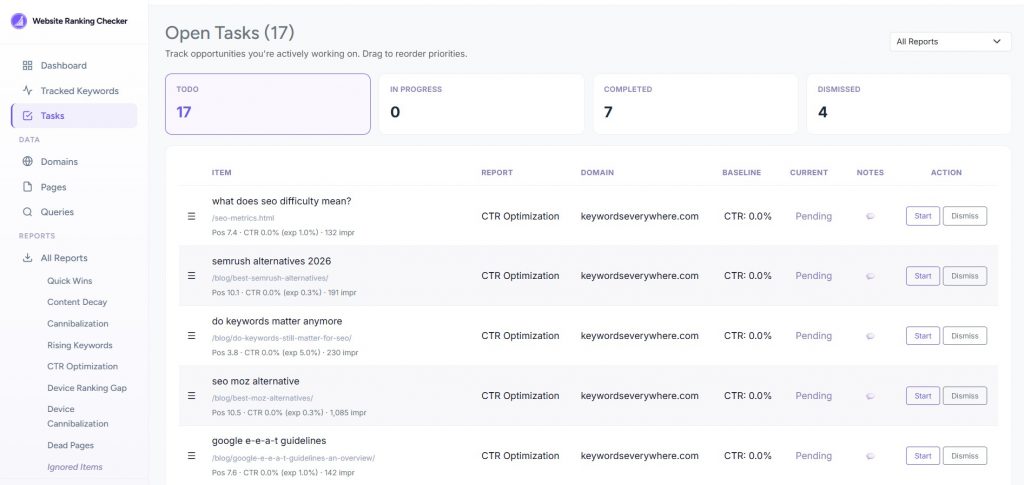Click the Tracked Keywords pulse icon

[27, 91]
